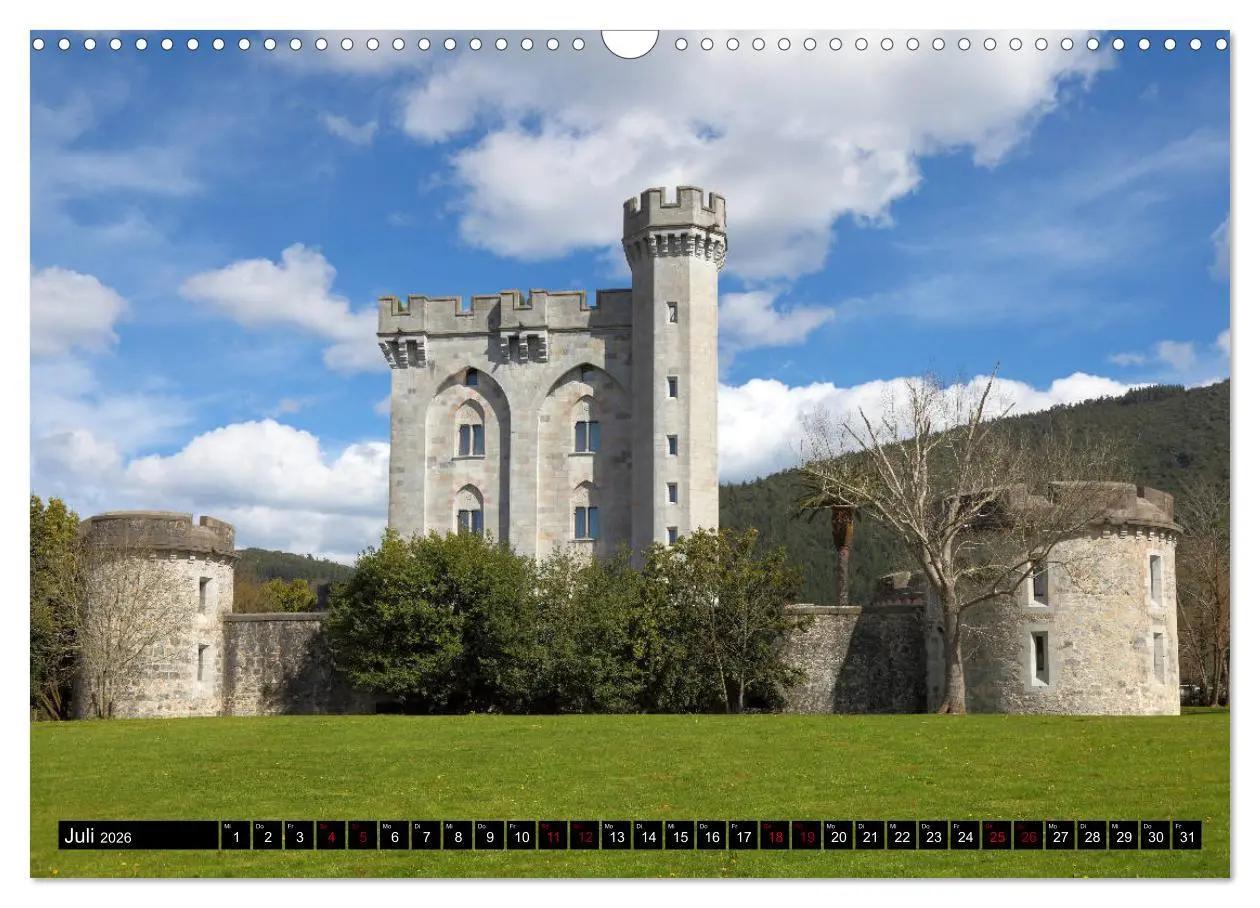The width and height of the screenshot is (1260, 908).
Task: Click red Sunday date 26
Action: point(1028,837)
